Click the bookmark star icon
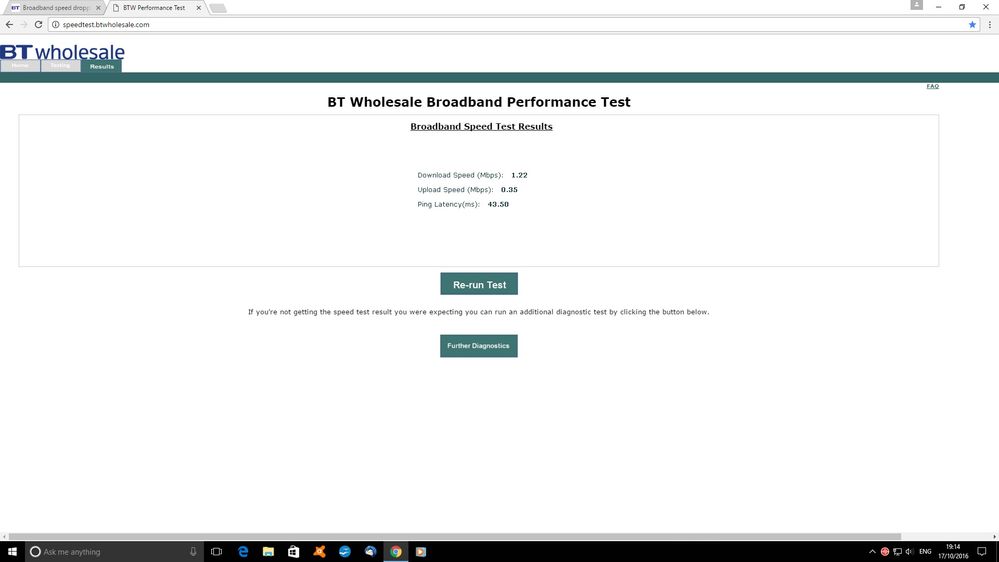 pos(972,24)
